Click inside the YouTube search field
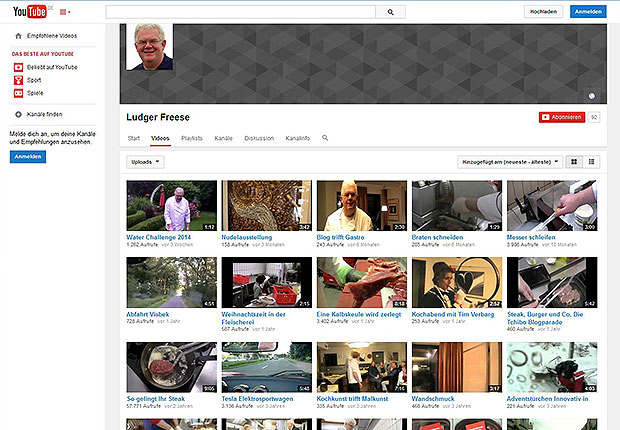This screenshot has height=430, width=620. click(x=240, y=12)
